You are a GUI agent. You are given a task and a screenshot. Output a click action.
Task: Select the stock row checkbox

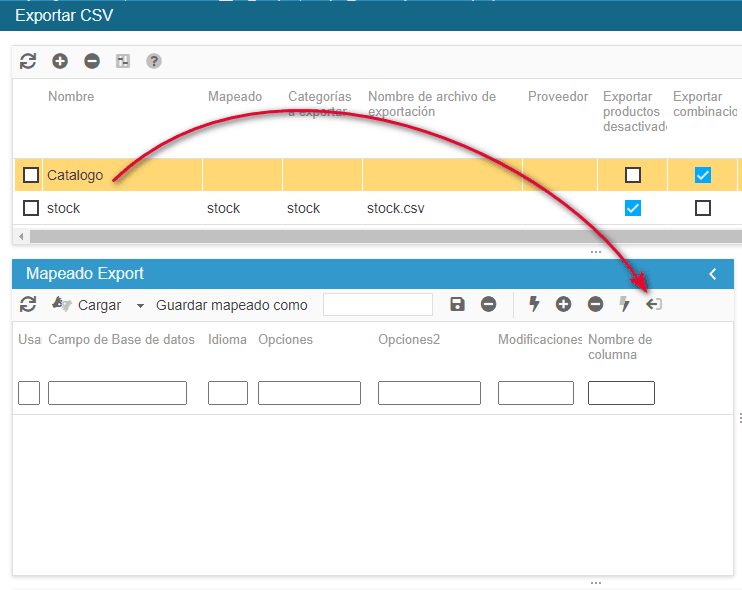(x=31, y=208)
